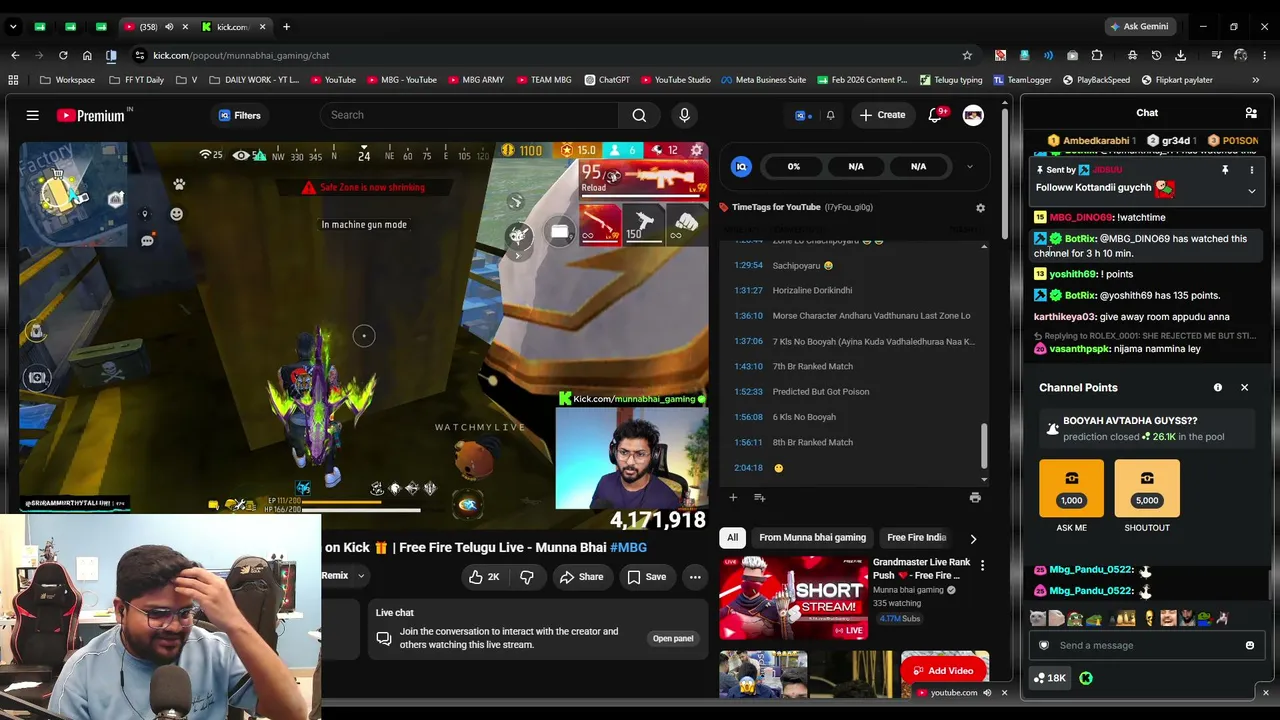Click the Add Video button
Screen dimensions: 1280x720
[x=942, y=670]
